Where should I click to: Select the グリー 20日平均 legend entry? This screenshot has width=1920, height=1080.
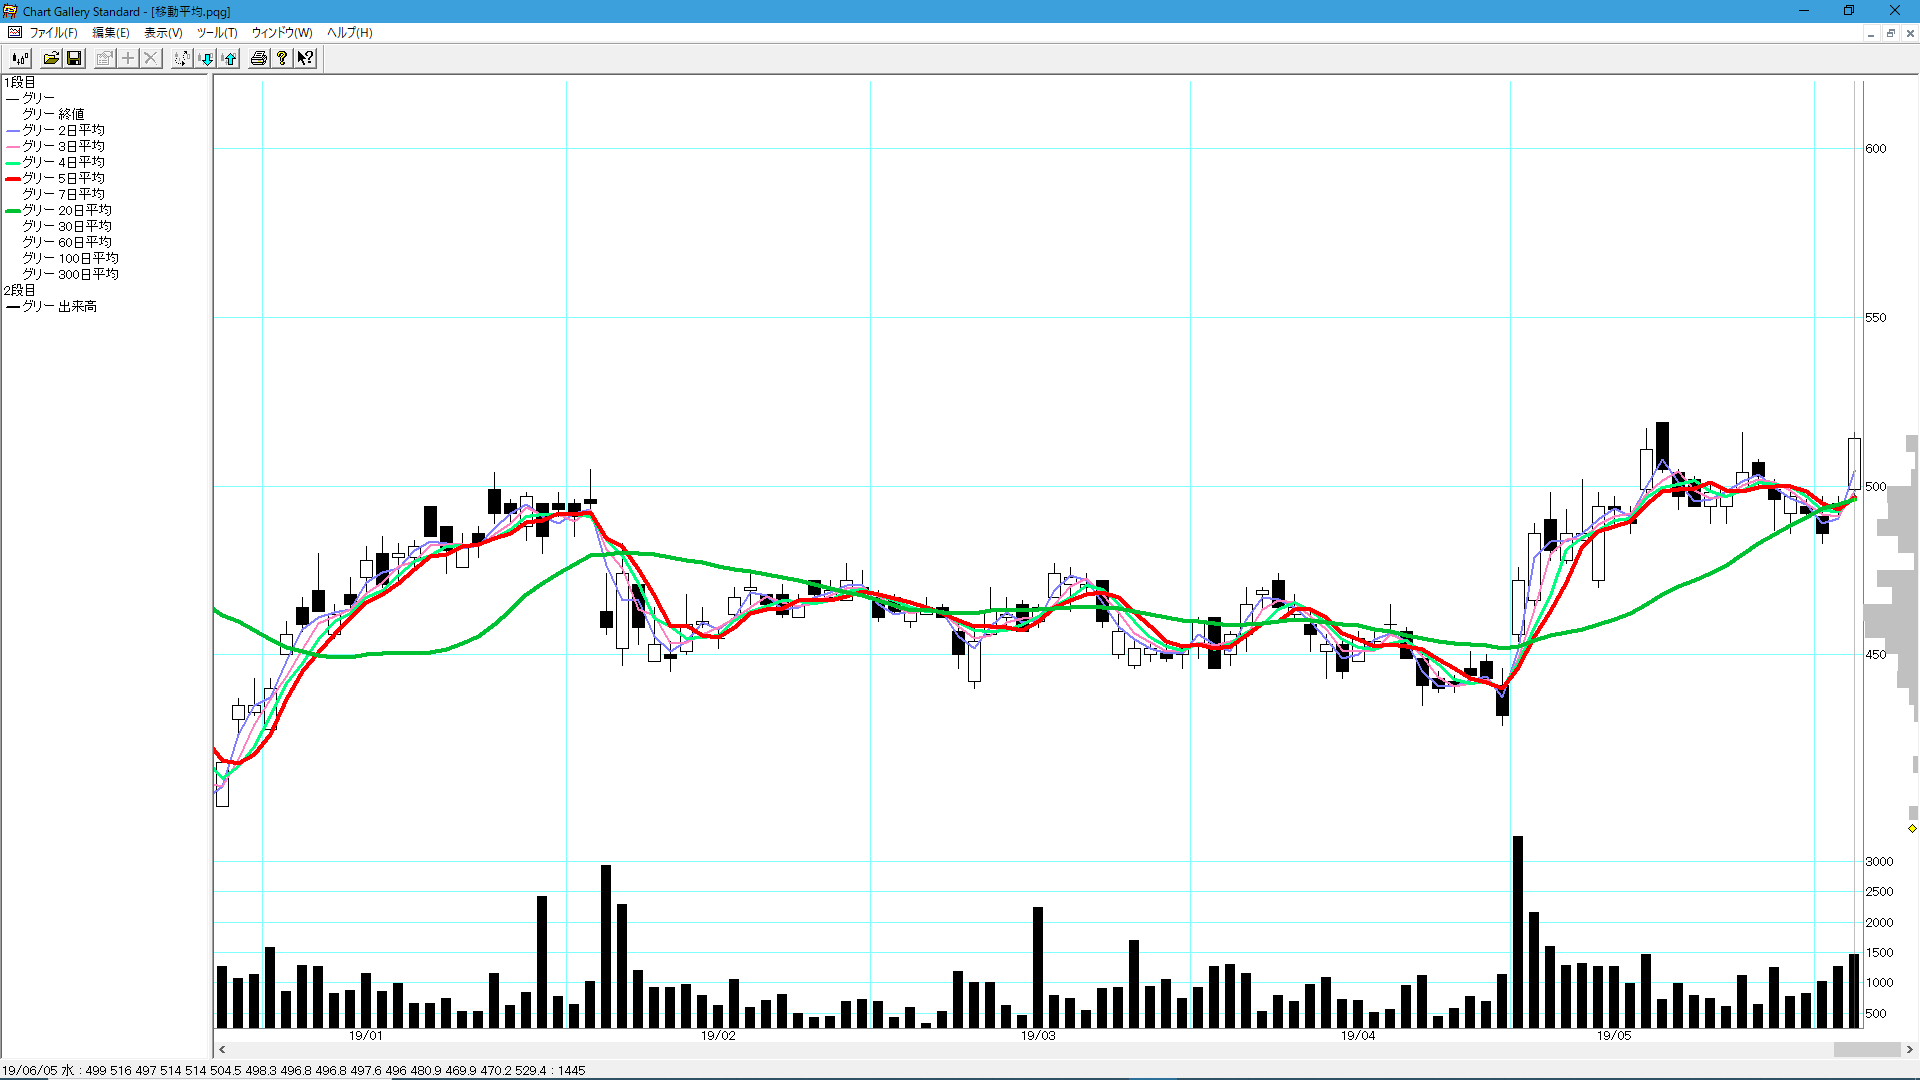pyautogui.click(x=67, y=210)
